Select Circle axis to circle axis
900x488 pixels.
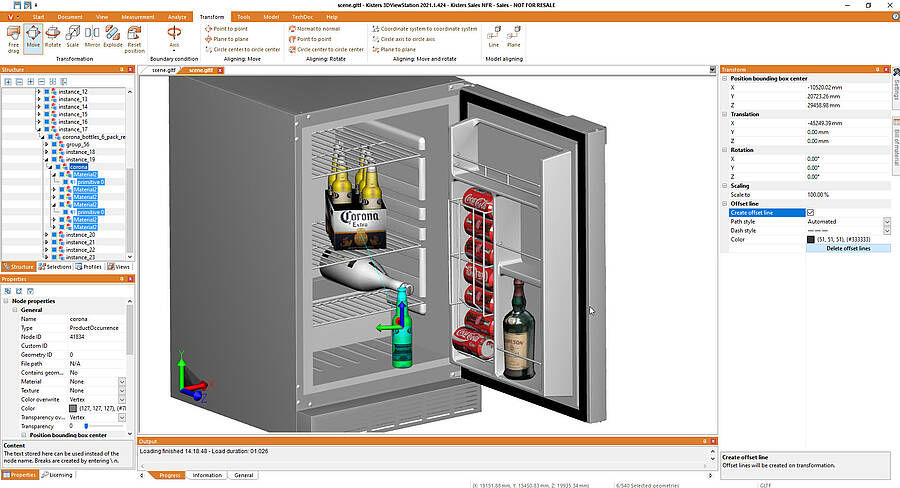point(404,39)
